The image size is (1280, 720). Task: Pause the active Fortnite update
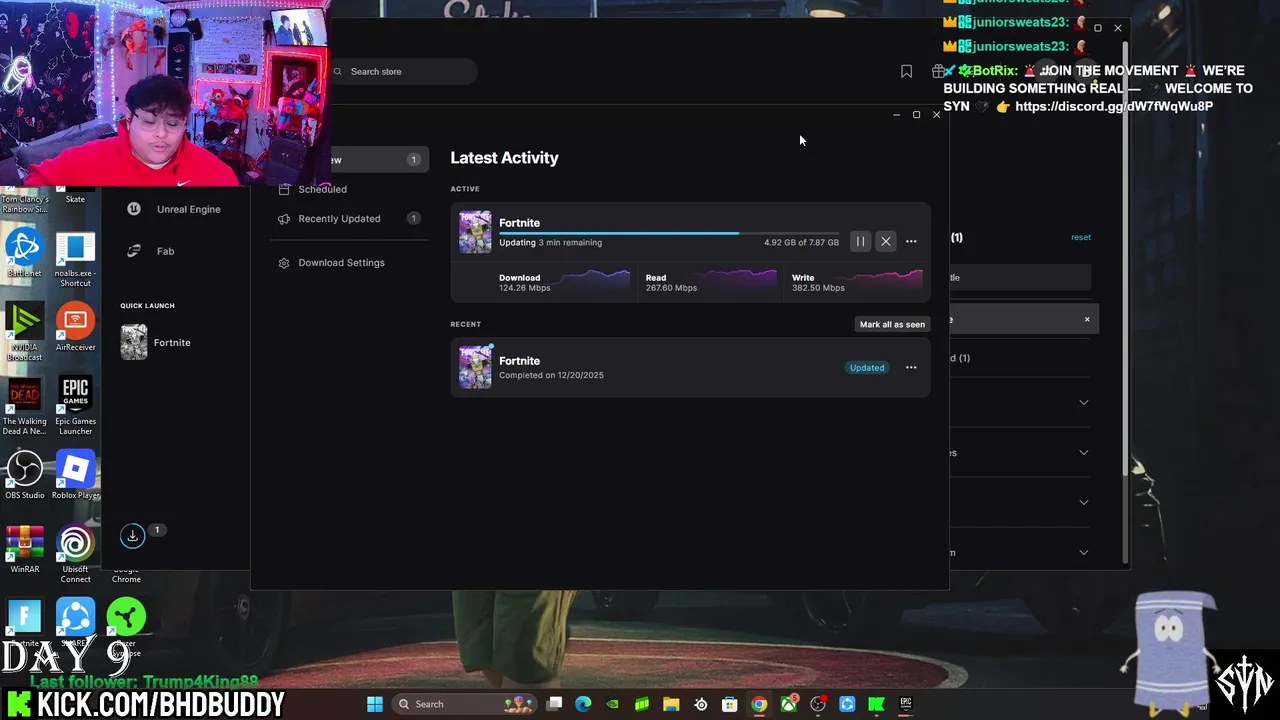click(860, 241)
